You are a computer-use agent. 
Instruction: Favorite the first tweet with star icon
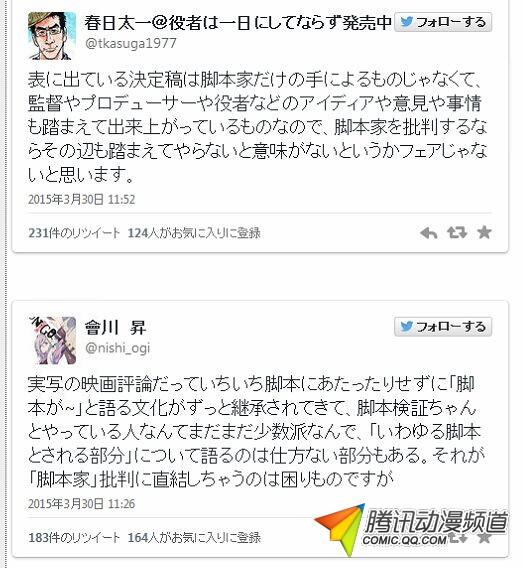[x=484, y=232]
